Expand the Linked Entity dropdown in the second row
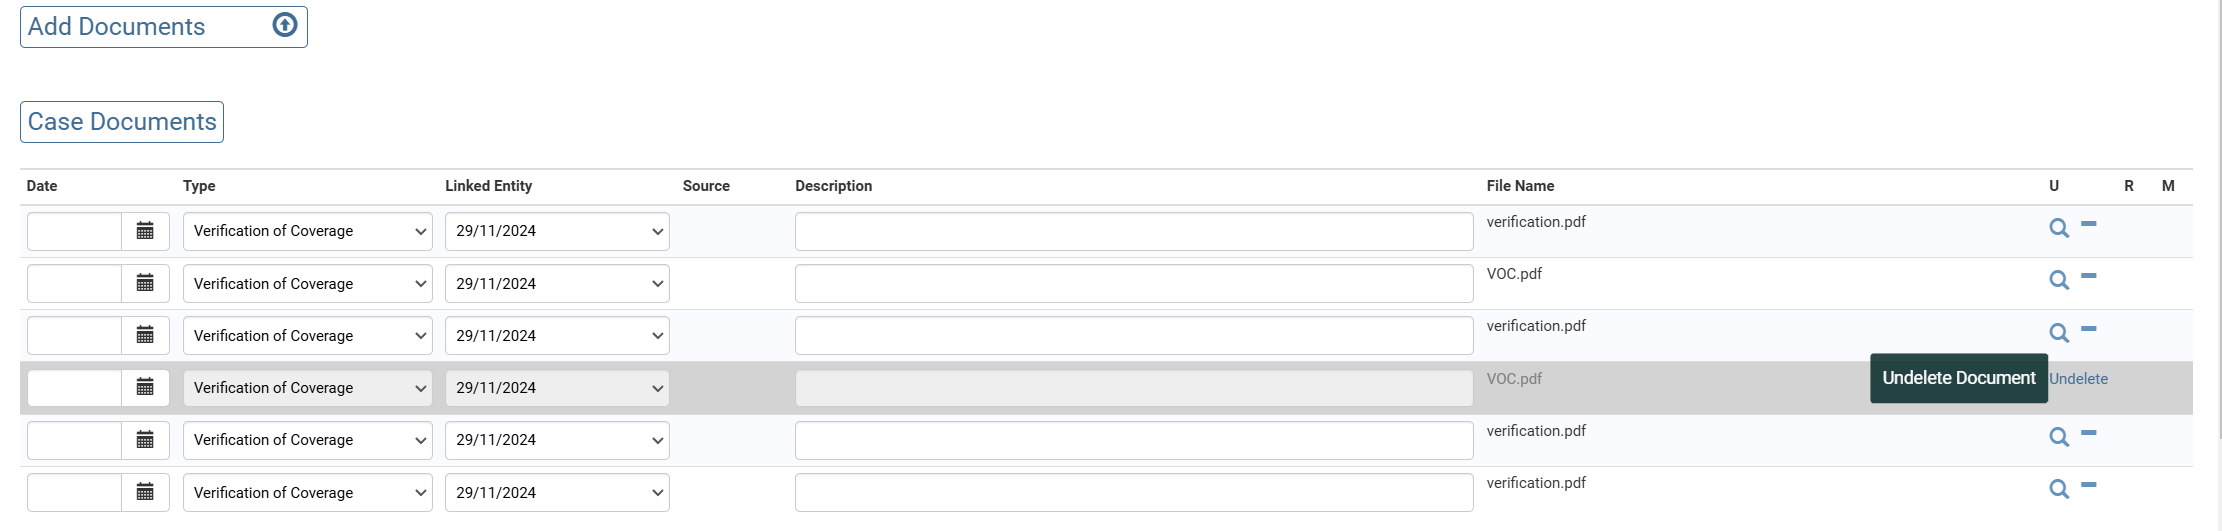 (557, 284)
